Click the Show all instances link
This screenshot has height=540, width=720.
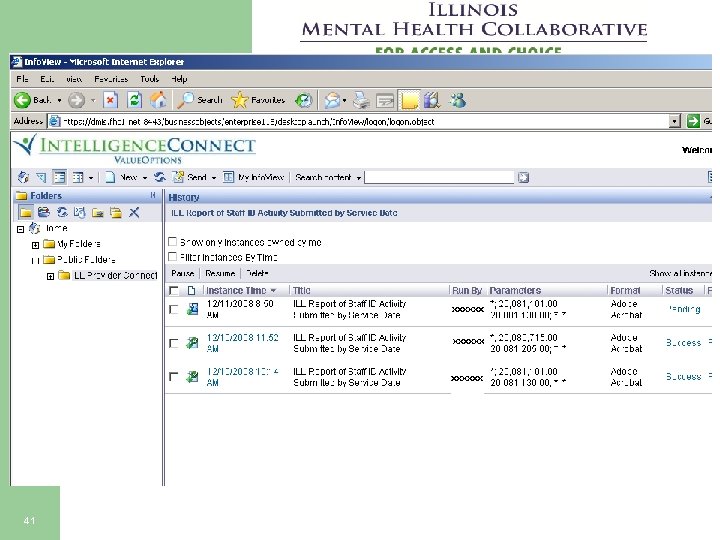[x=680, y=273]
